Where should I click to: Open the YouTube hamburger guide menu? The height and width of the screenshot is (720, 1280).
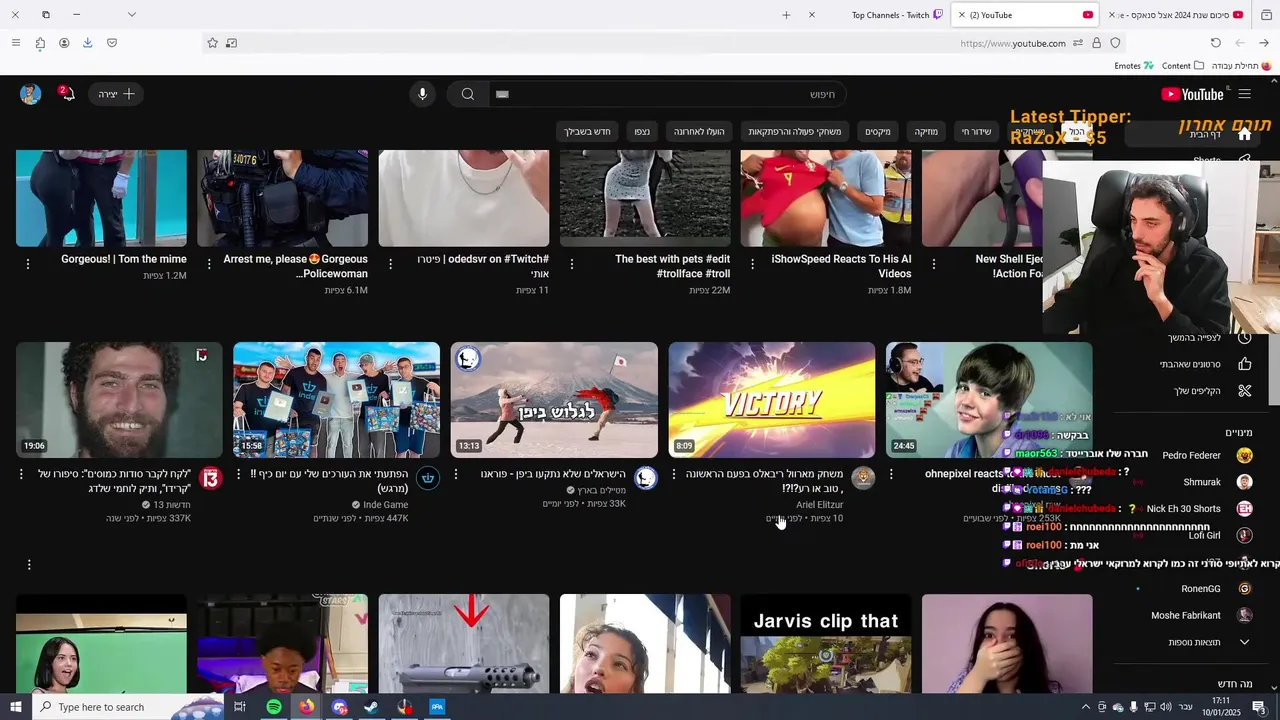(x=1244, y=94)
